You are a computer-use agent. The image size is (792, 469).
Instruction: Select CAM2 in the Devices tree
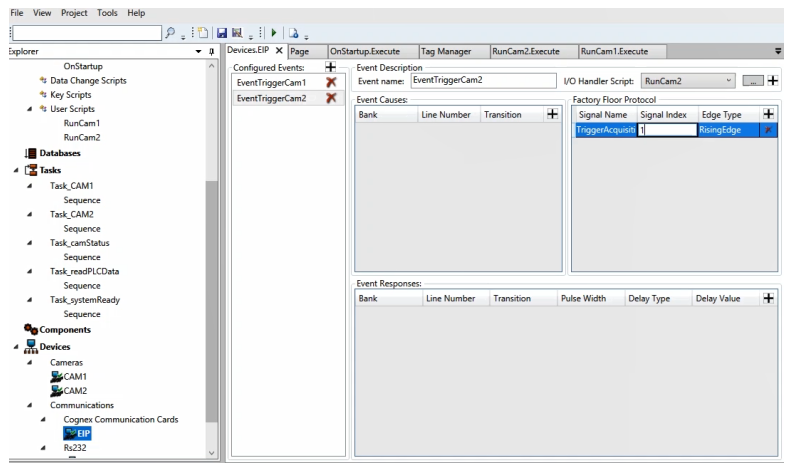click(75, 390)
